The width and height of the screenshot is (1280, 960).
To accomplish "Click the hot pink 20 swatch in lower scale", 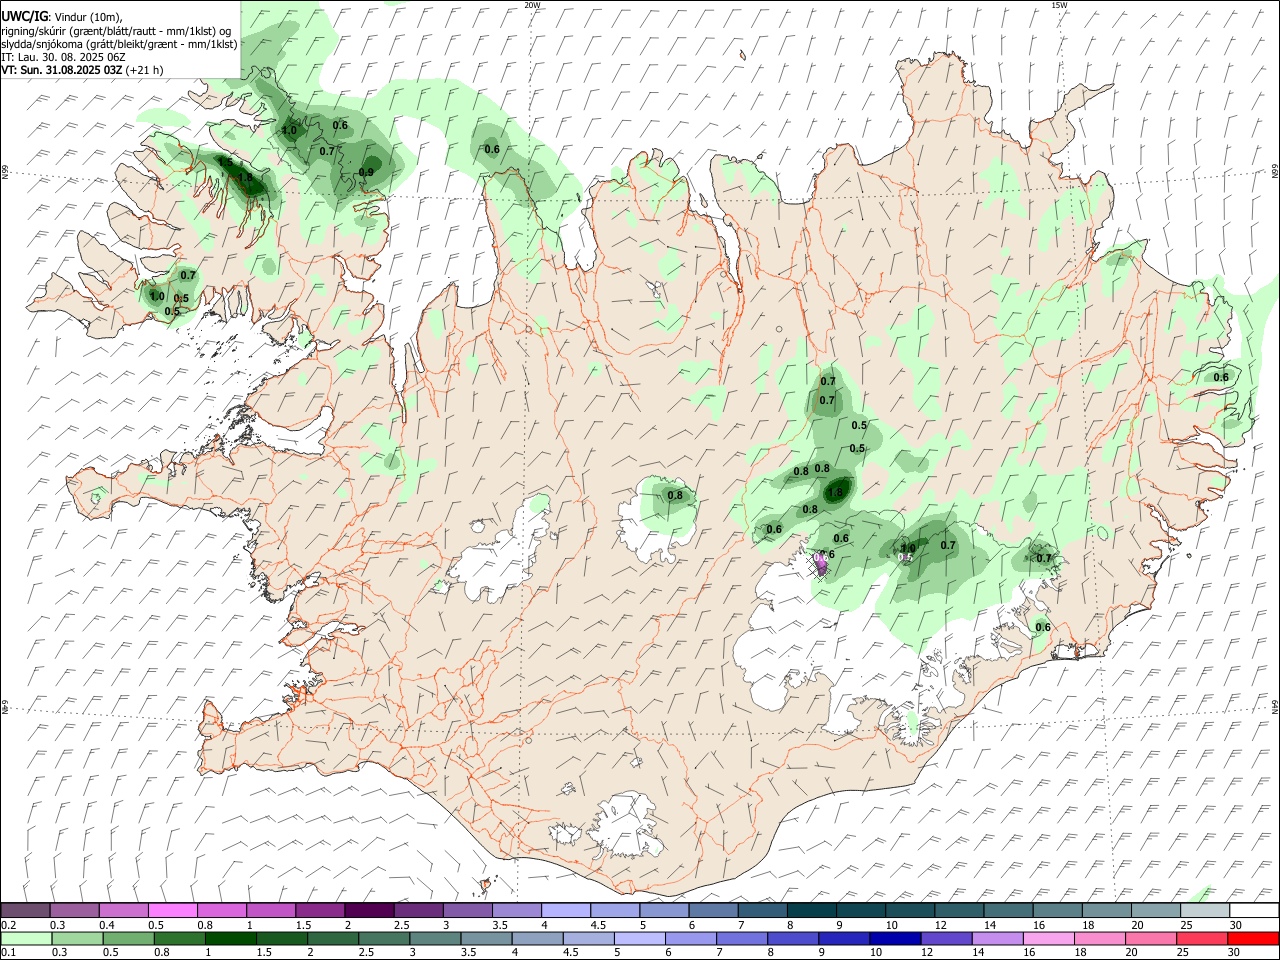I will click(1150, 939).
